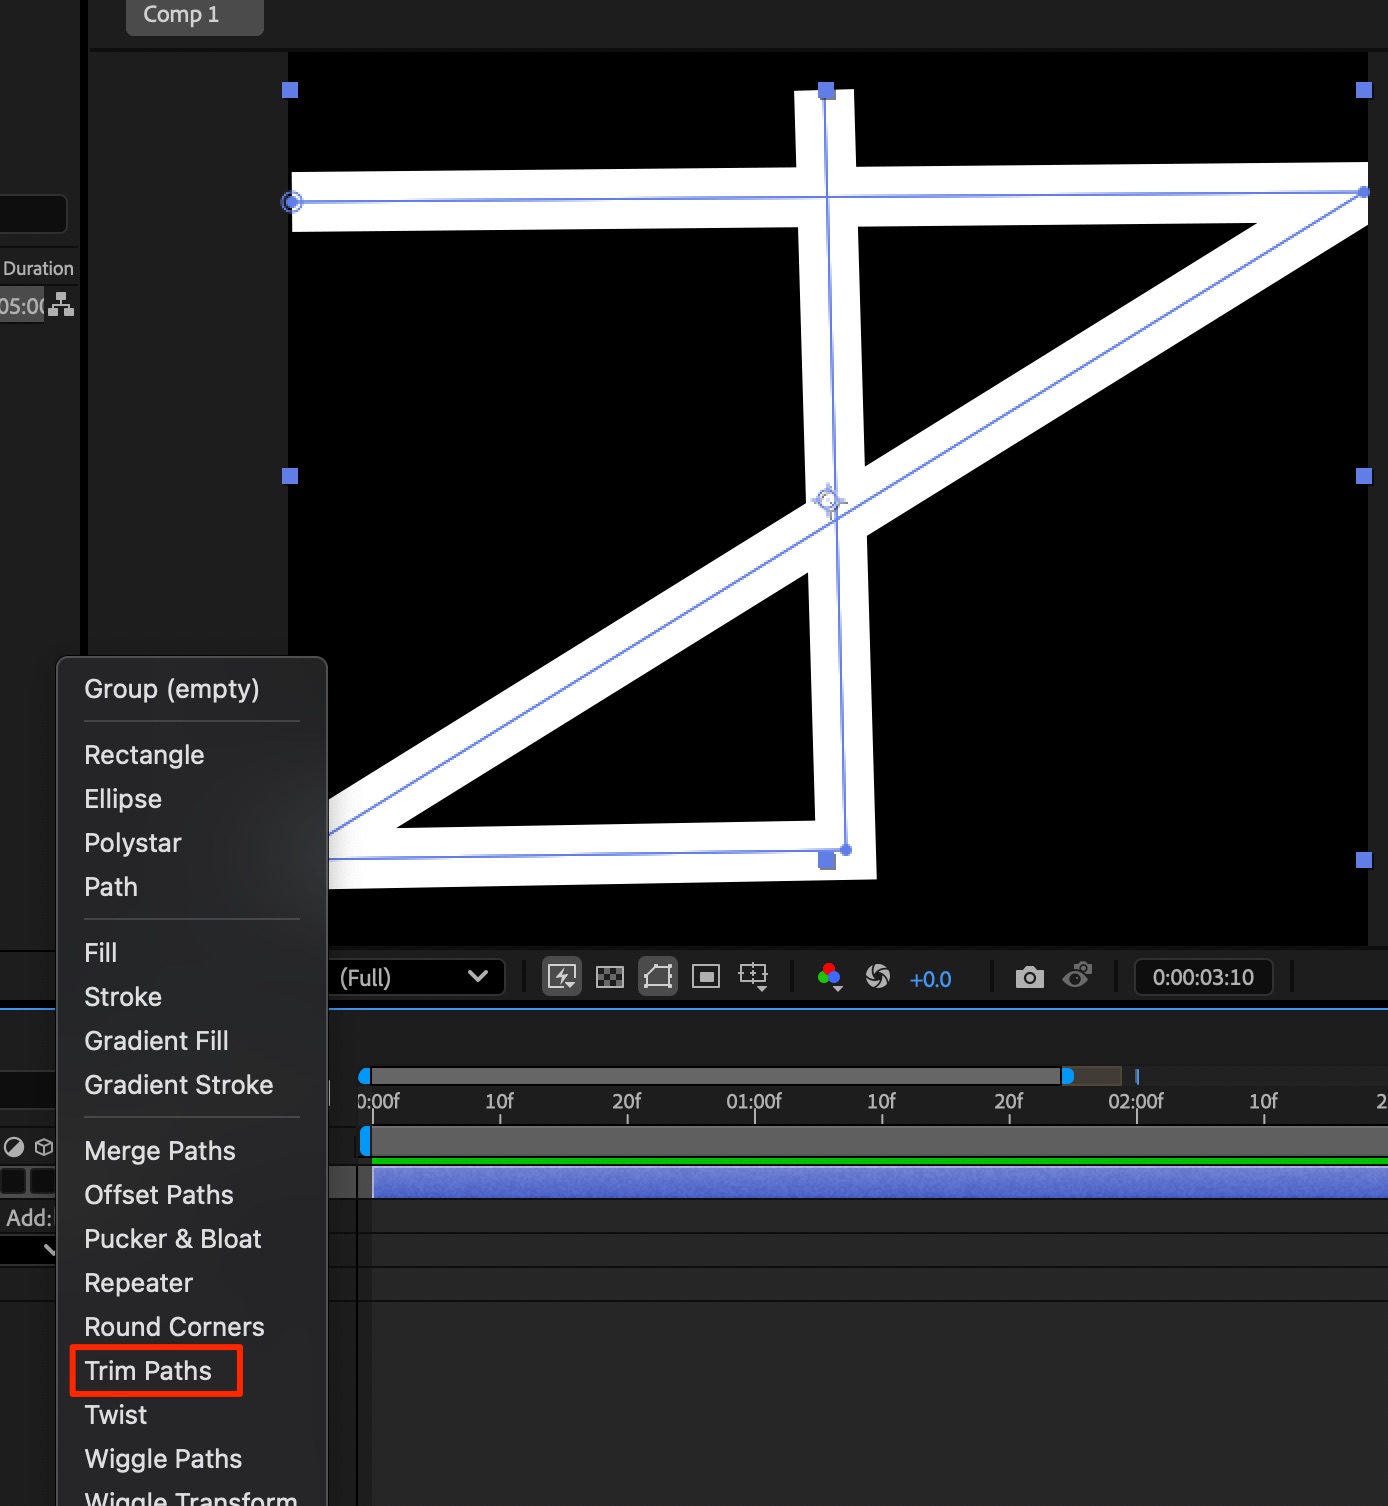The image size is (1388, 1506).
Task: Open grid and guide options icon
Action: (753, 976)
